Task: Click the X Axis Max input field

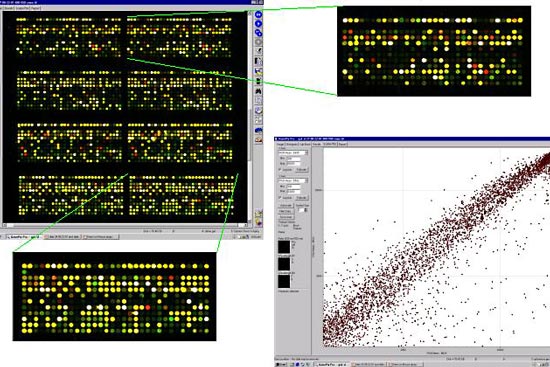Action: tap(294, 164)
